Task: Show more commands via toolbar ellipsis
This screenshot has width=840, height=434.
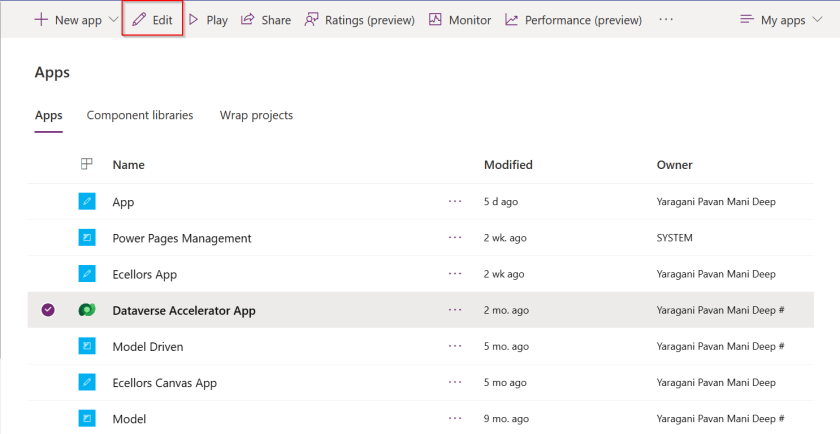Action: coord(667,20)
